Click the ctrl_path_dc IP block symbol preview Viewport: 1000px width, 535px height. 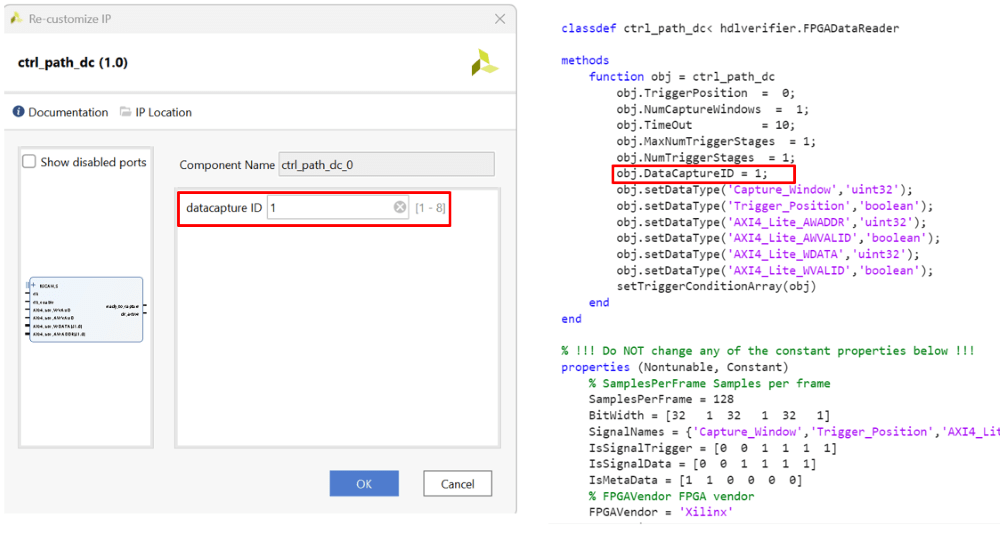pos(86,310)
